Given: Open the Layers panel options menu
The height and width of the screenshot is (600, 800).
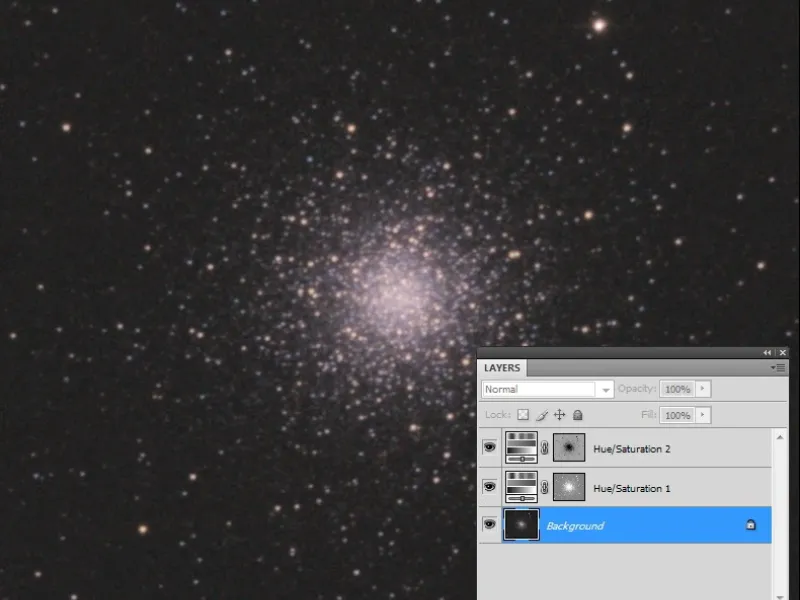Looking at the screenshot, I should pos(780,368).
